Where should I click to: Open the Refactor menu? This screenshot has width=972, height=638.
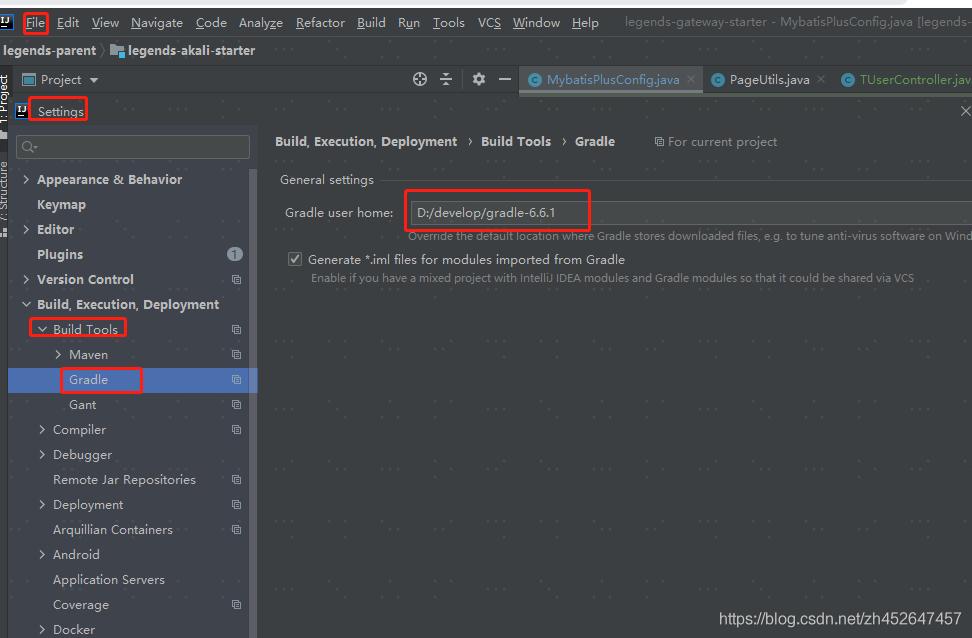[x=320, y=22]
